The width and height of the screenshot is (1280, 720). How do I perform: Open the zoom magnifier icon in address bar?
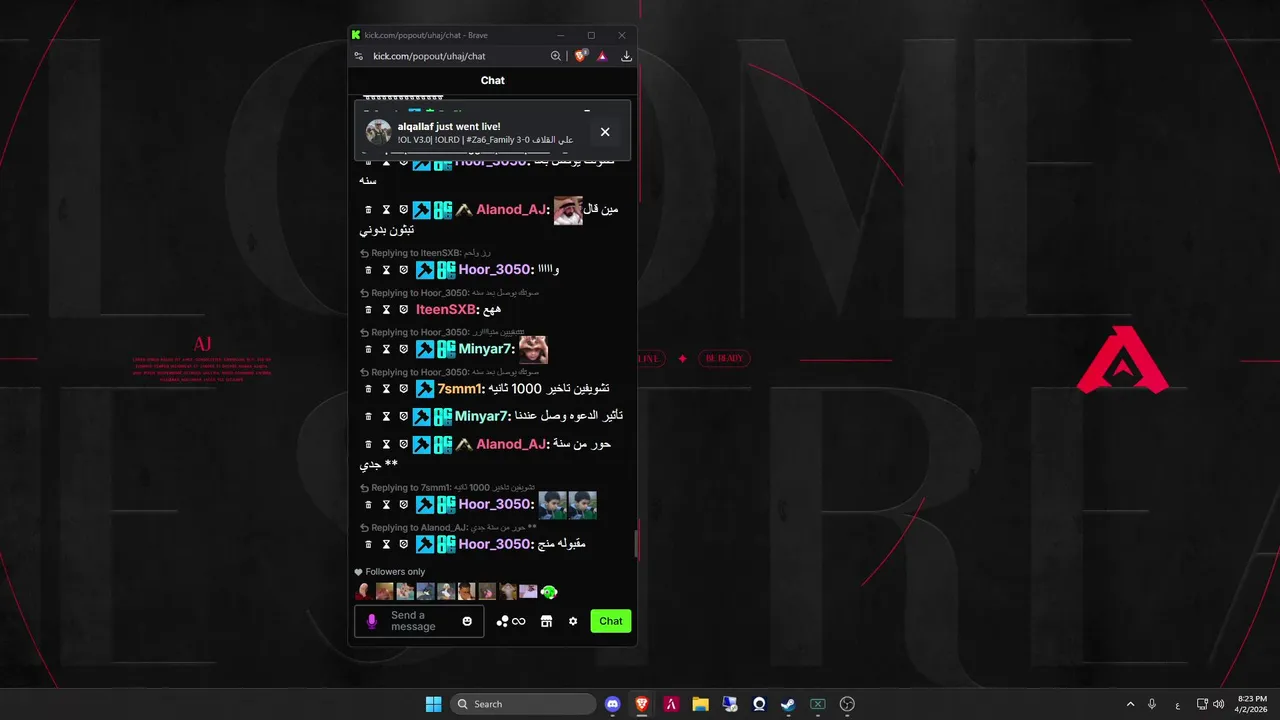(x=556, y=56)
